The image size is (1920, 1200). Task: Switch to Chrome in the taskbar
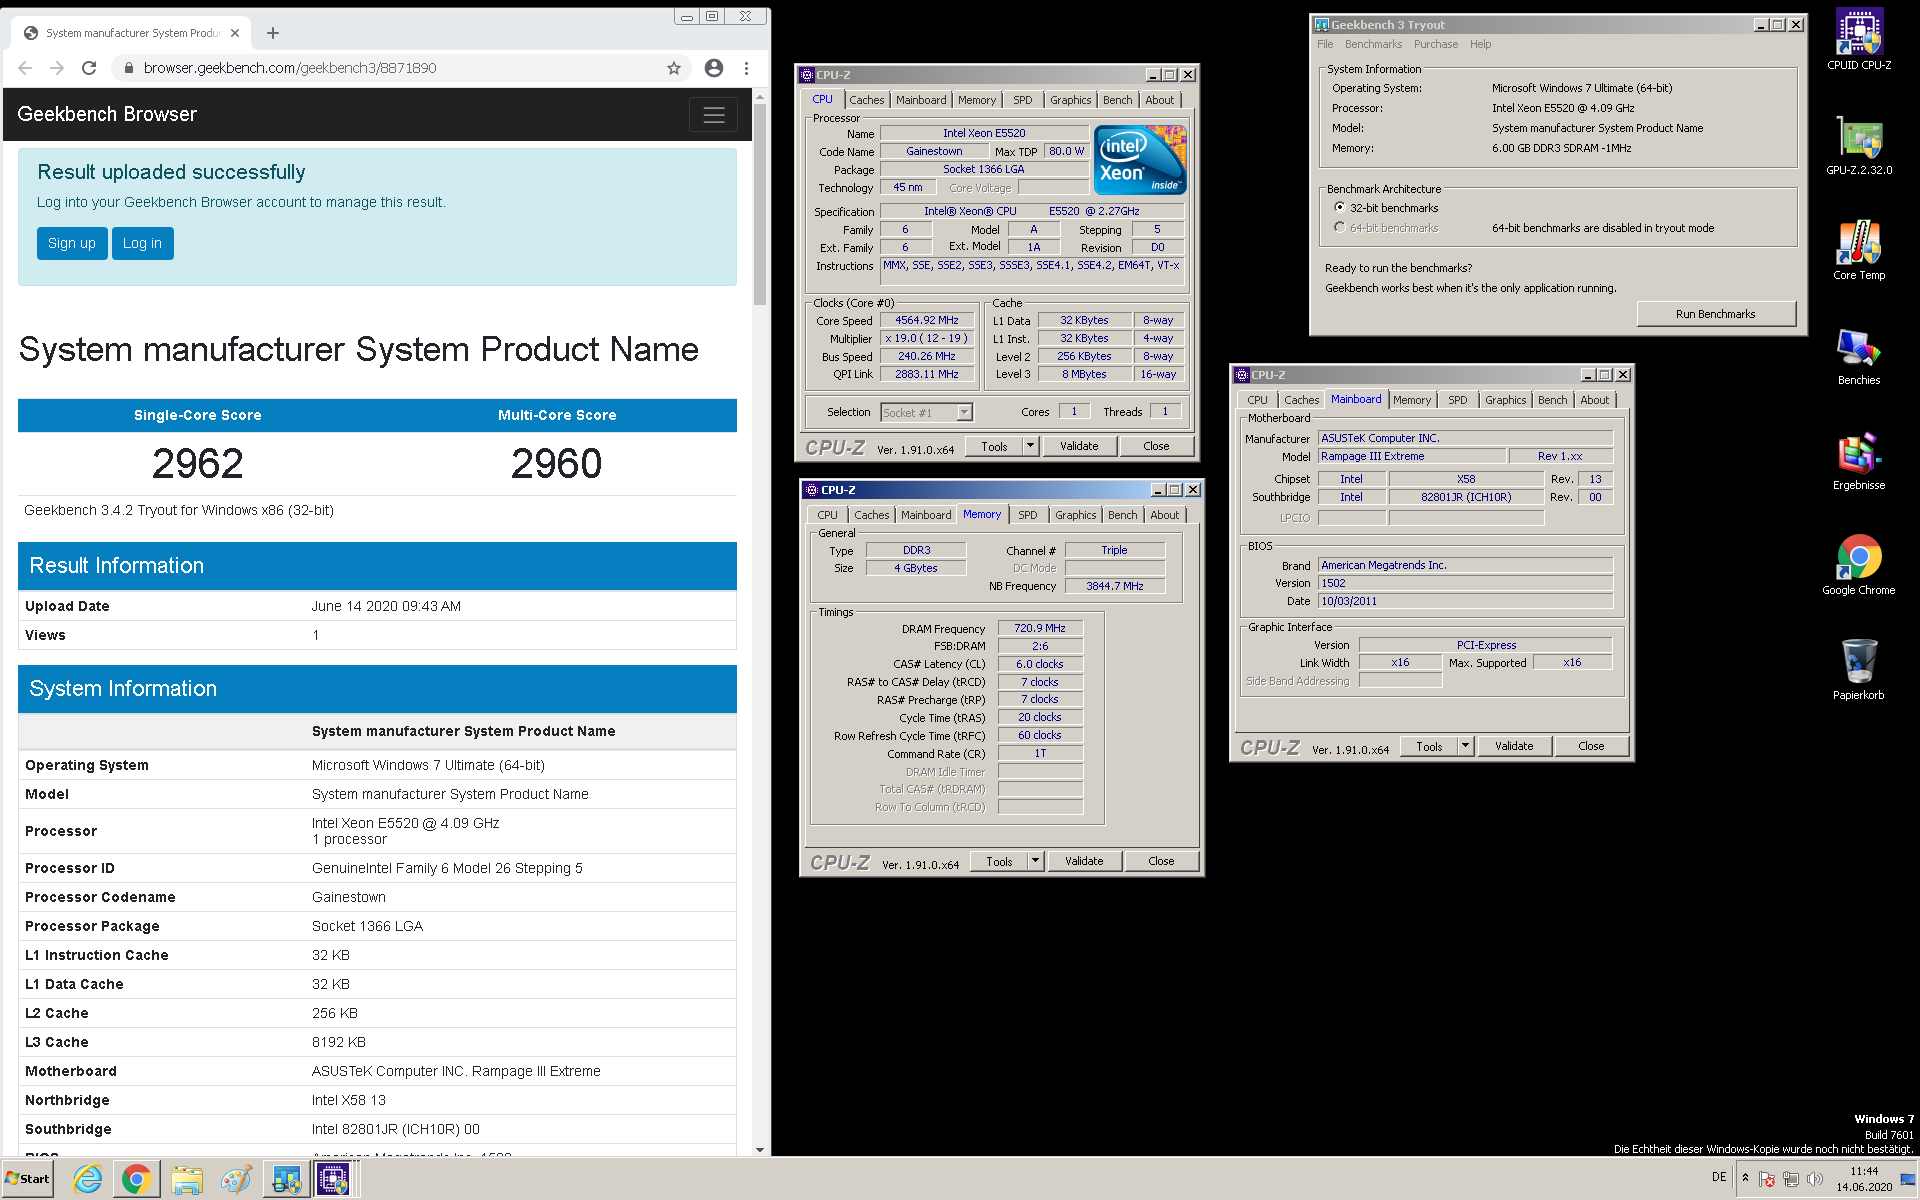coord(137,1179)
